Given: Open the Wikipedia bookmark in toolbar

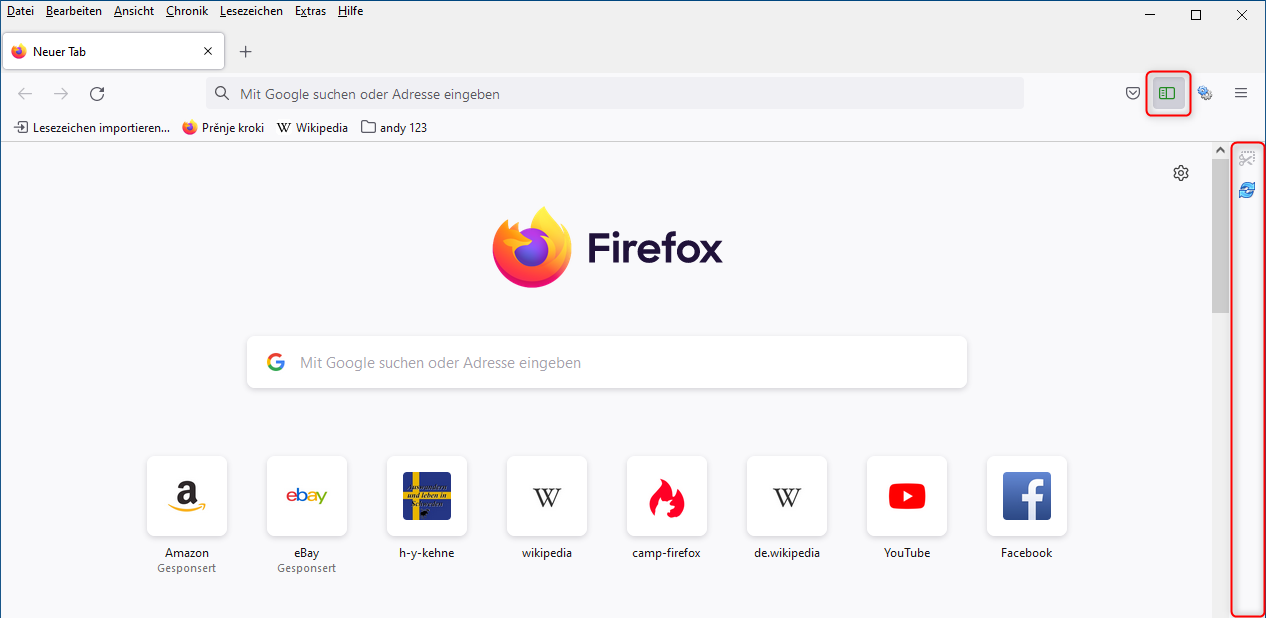Looking at the screenshot, I should point(312,128).
